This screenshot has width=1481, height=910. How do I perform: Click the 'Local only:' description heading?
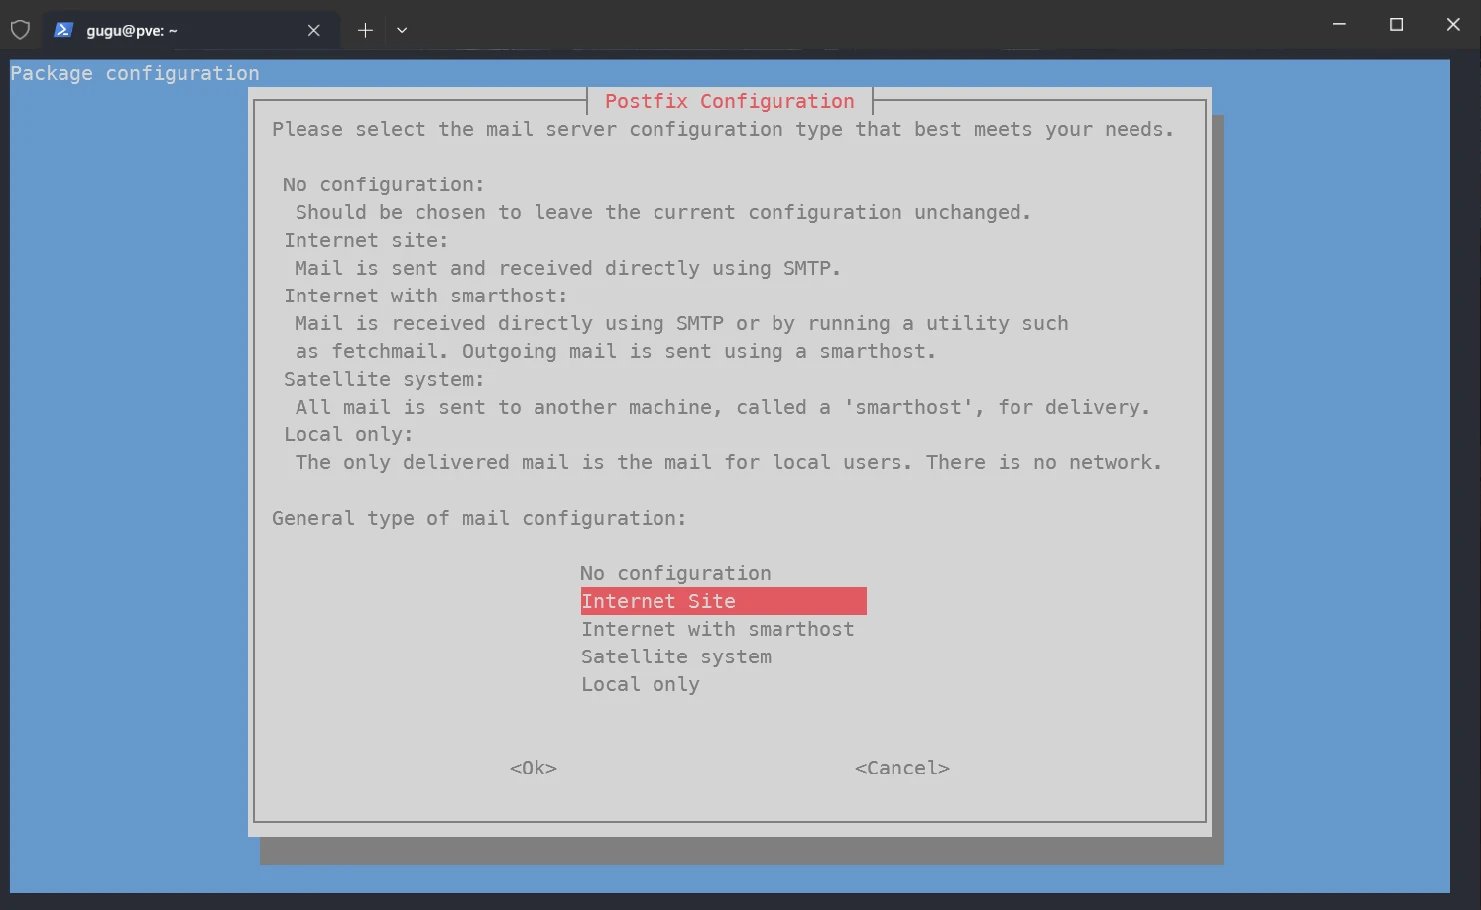[x=349, y=434]
